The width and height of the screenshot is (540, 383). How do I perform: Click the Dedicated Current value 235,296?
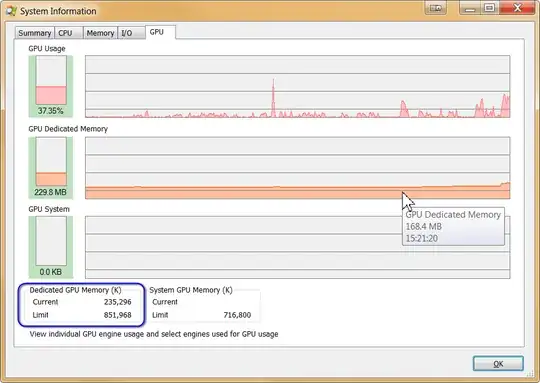pyautogui.click(x=117, y=302)
